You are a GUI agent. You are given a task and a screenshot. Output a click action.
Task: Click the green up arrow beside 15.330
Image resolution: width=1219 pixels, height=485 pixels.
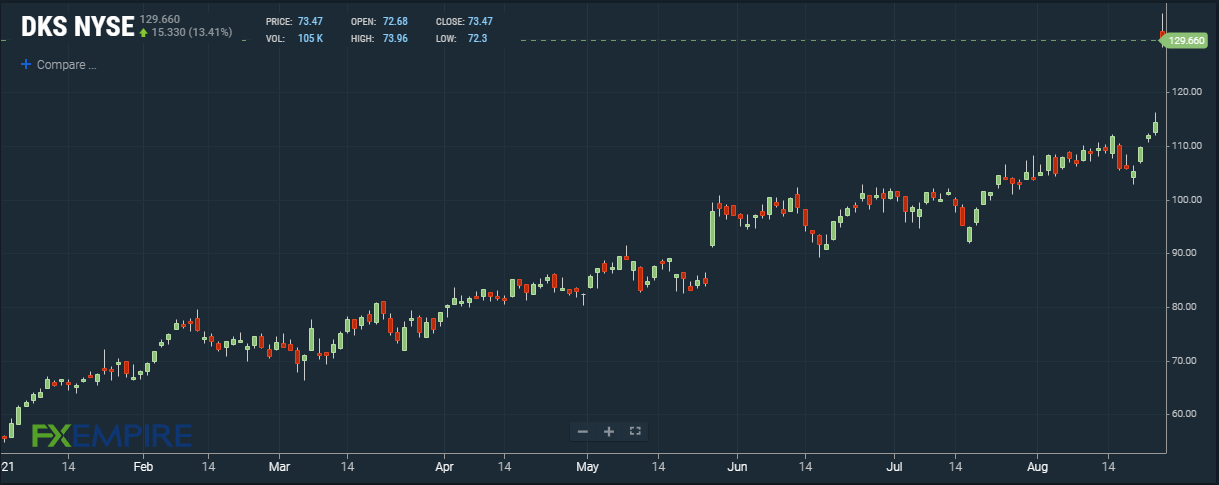pyautogui.click(x=144, y=32)
